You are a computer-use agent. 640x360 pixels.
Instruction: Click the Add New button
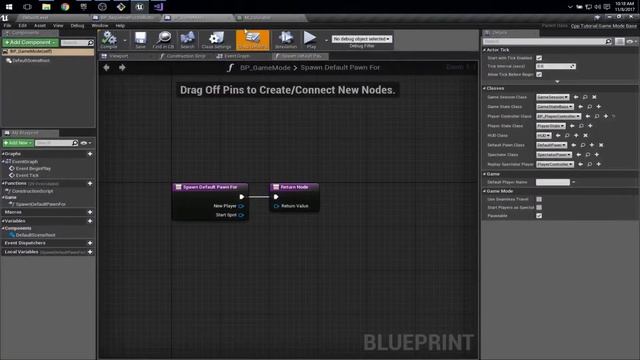click(18, 143)
